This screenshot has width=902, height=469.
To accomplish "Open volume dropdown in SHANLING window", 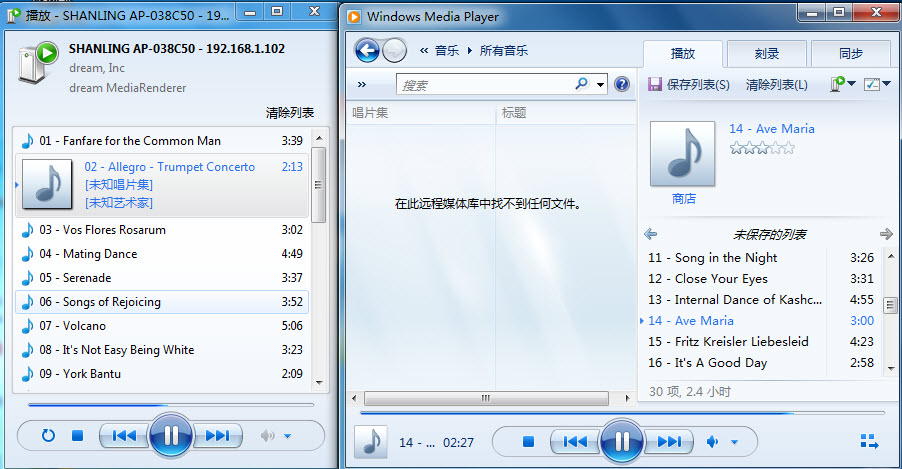I will [288, 436].
